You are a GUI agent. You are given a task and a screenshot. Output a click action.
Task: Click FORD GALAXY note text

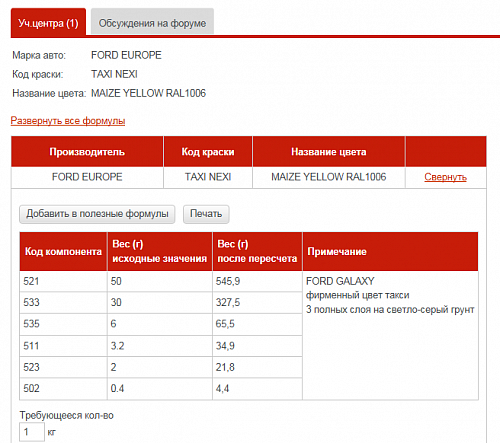pyautogui.click(x=340, y=281)
